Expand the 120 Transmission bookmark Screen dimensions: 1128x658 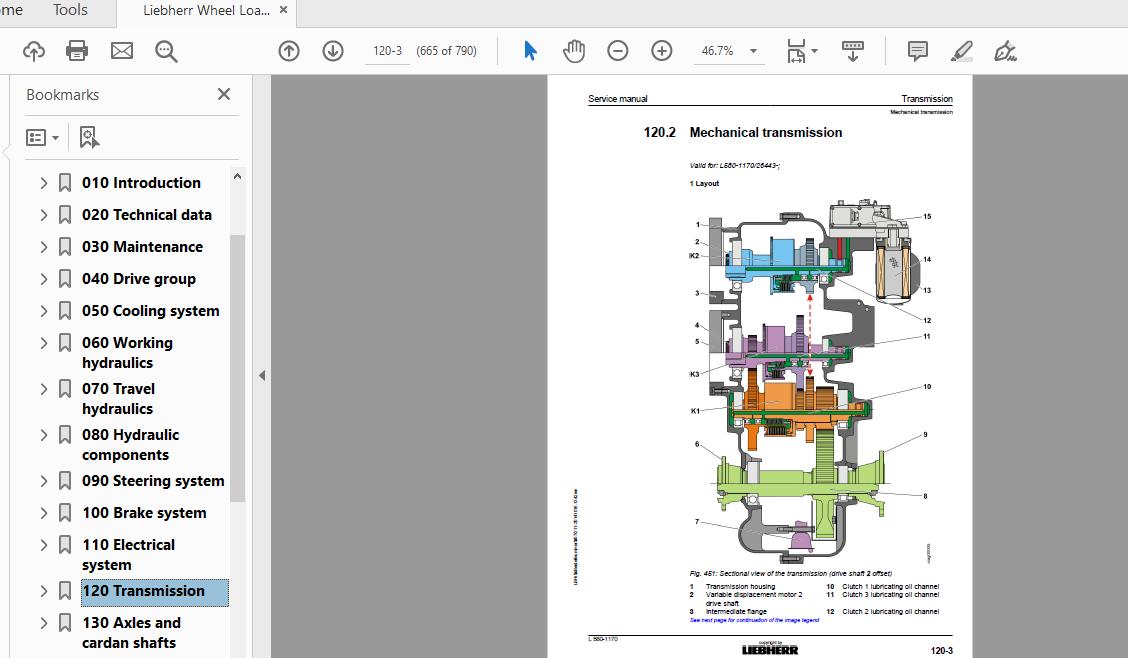pyautogui.click(x=43, y=591)
